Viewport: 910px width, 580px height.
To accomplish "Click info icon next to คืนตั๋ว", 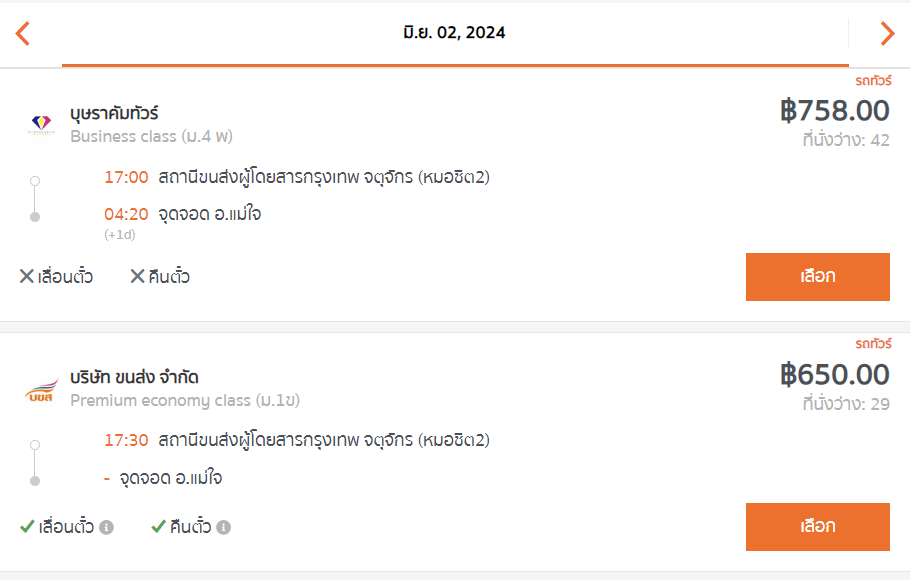I will pyautogui.click(x=223, y=527).
